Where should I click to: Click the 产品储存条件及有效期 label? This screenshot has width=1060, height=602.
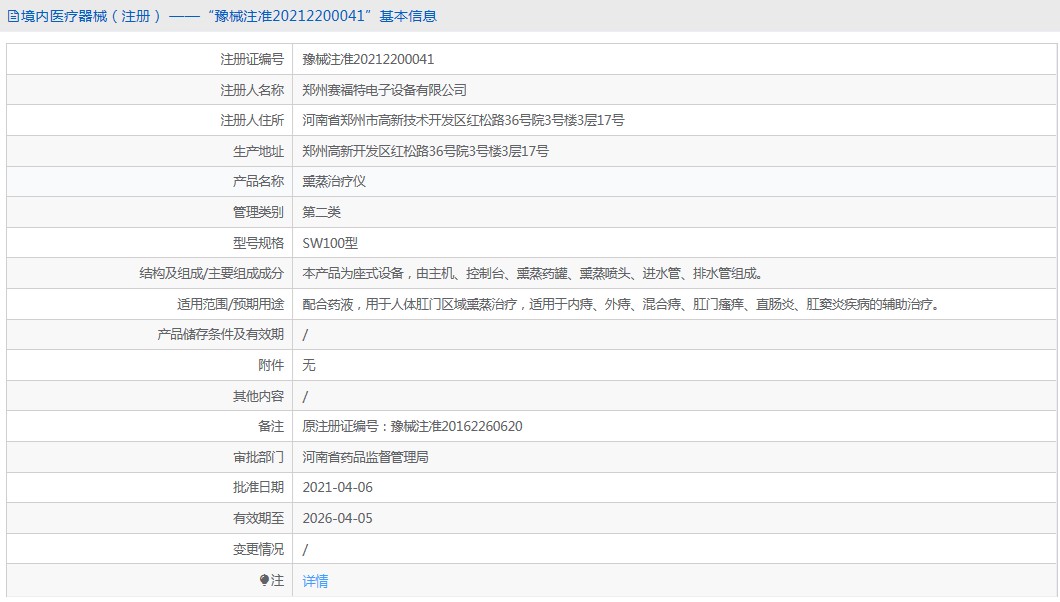point(220,334)
